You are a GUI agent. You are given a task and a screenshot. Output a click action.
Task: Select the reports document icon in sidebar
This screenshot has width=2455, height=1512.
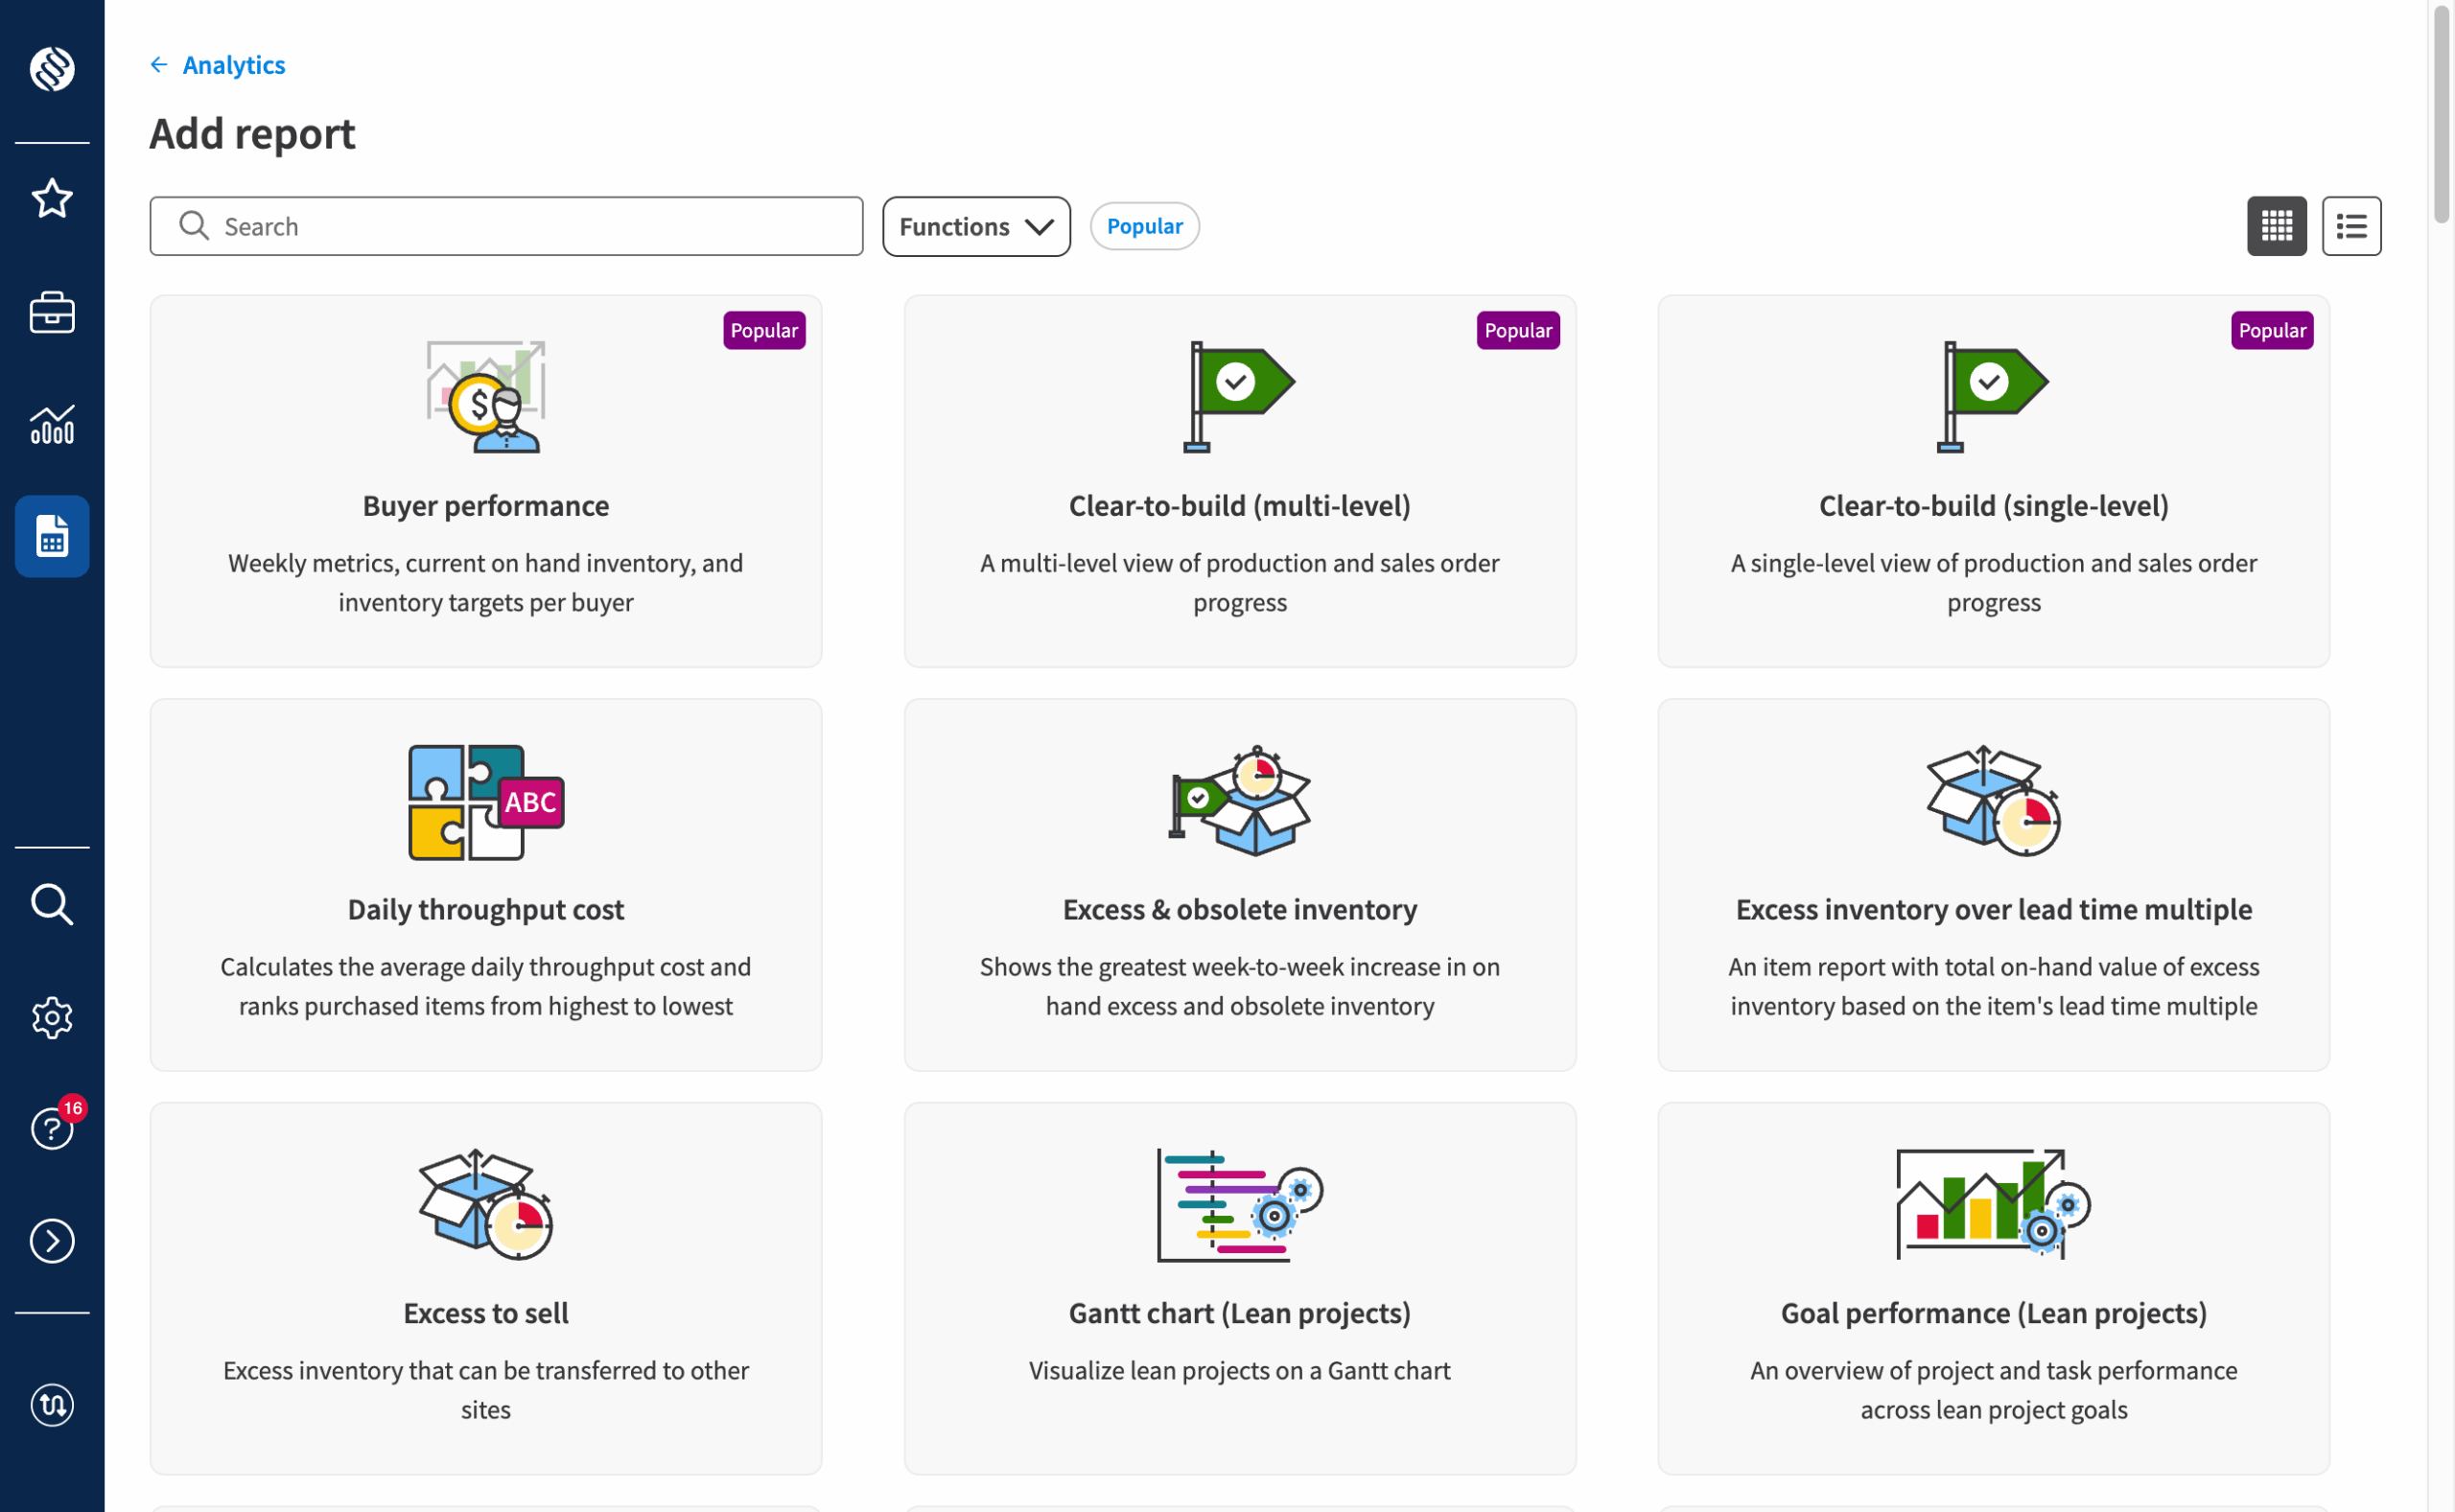(52, 536)
